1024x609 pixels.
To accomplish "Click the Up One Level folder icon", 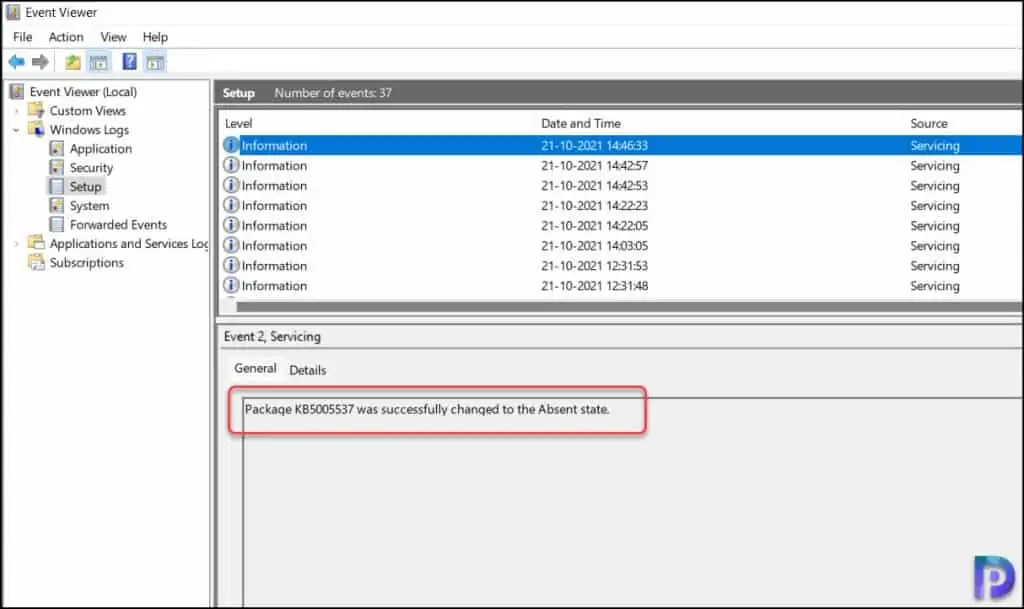I will coord(72,62).
